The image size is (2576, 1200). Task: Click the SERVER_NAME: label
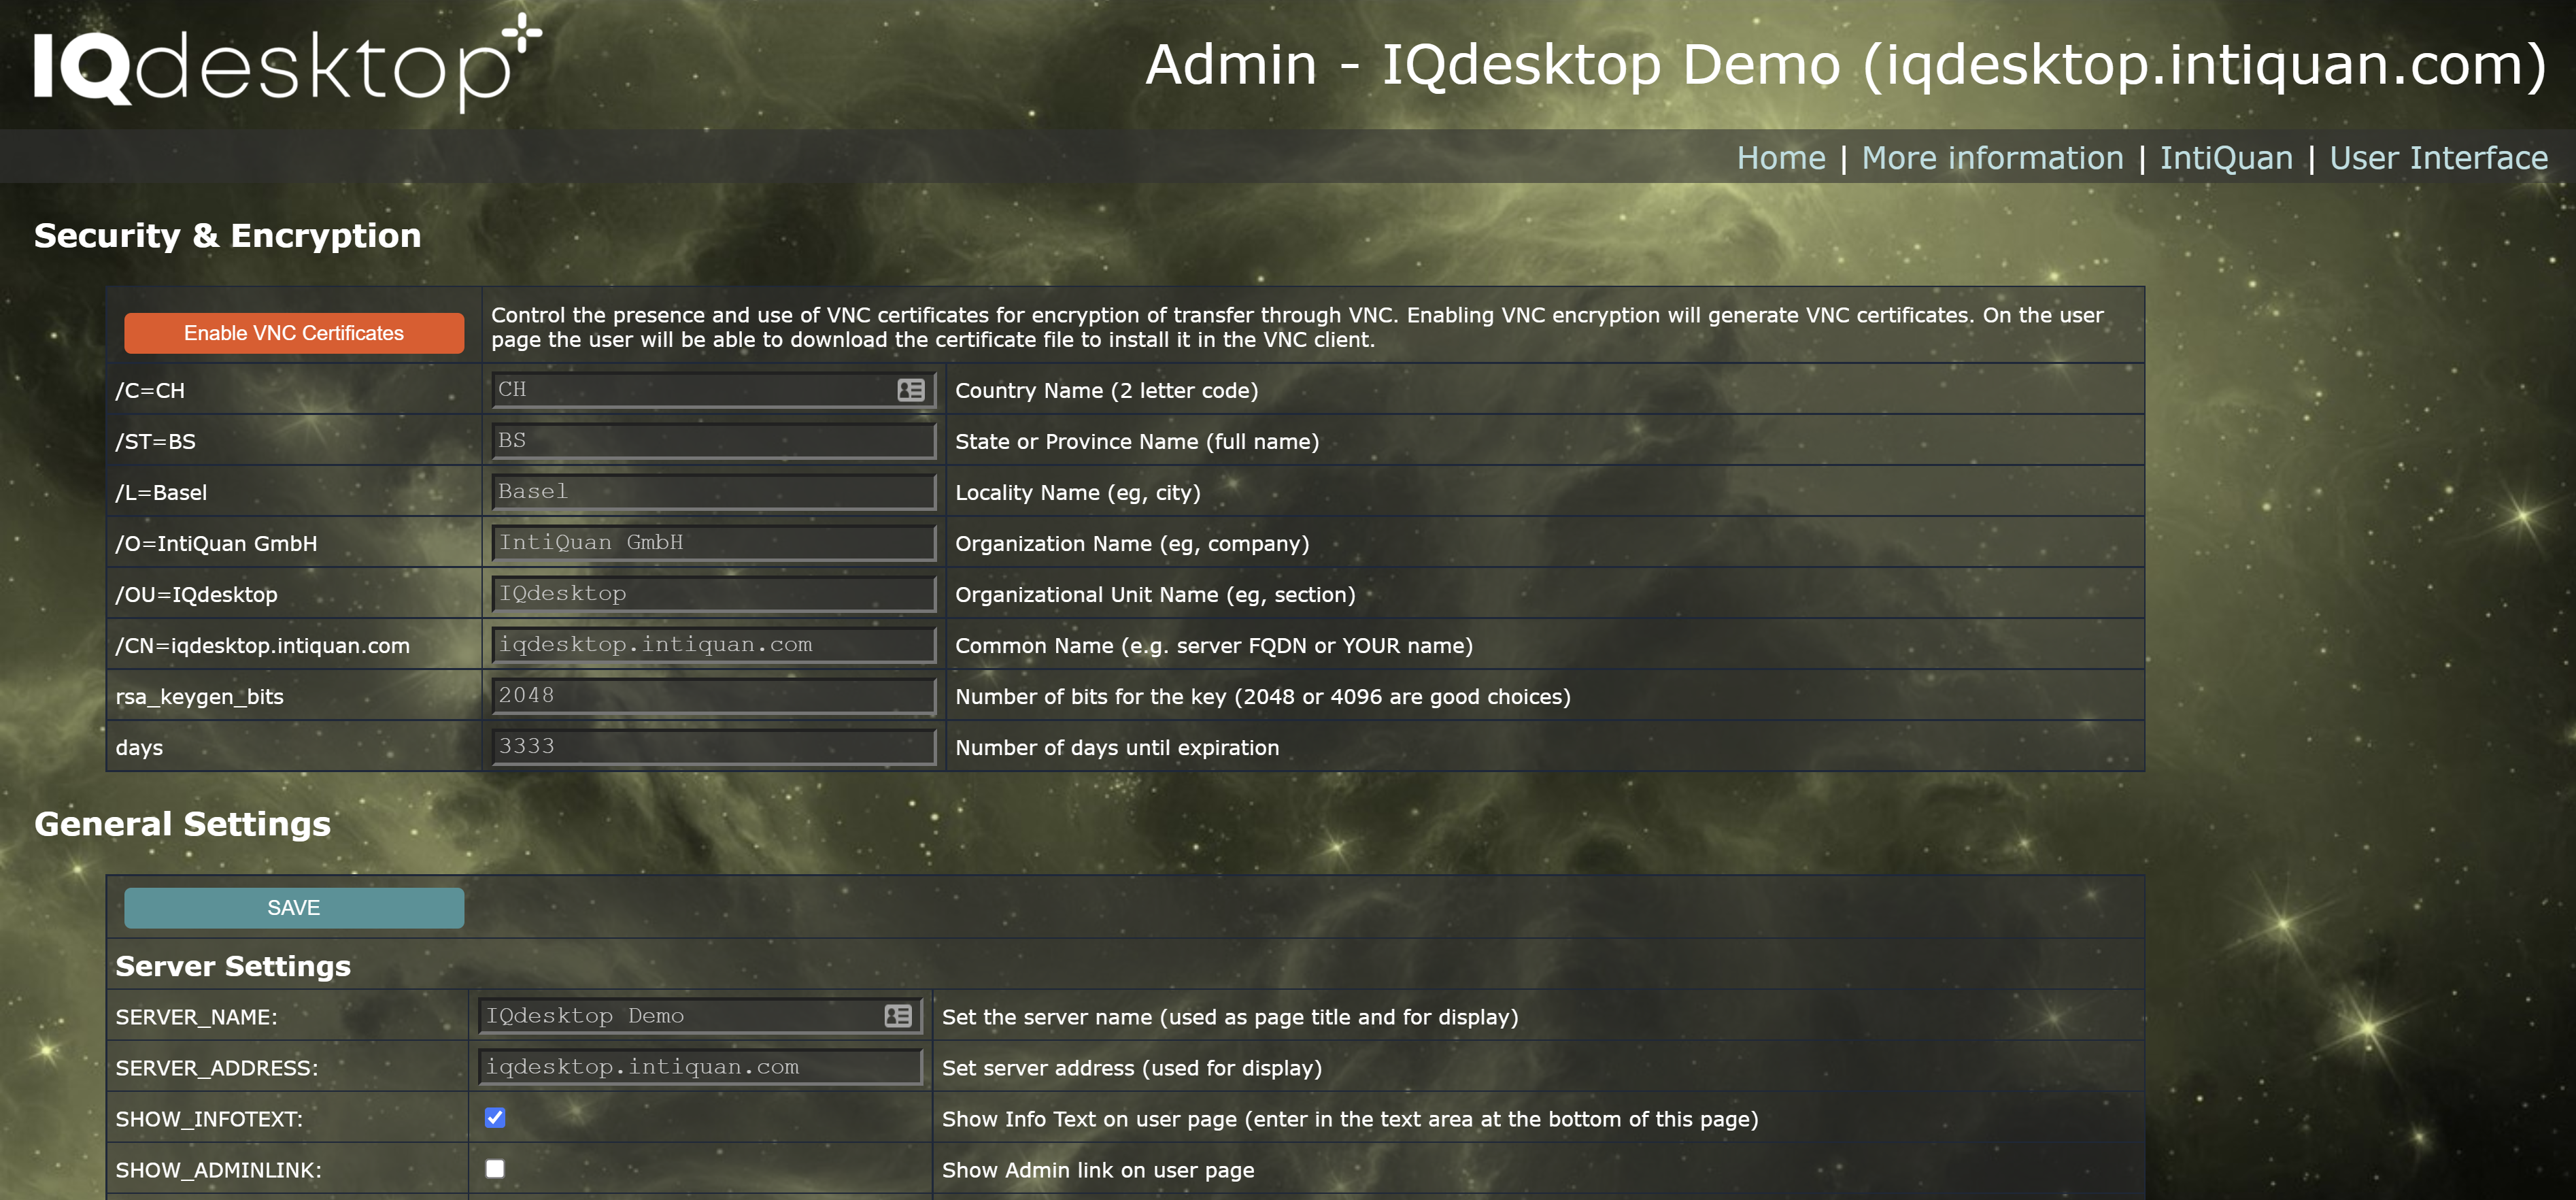[x=196, y=1017]
